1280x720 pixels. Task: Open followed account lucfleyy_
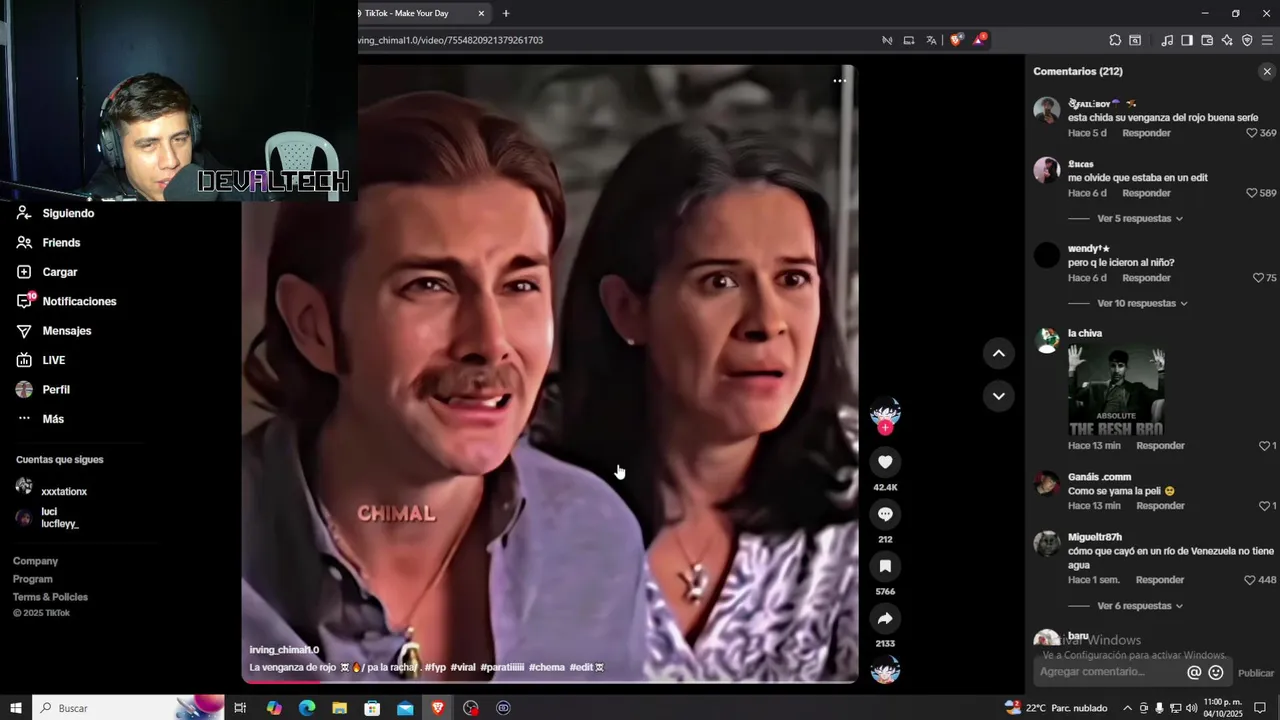(60, 524)
